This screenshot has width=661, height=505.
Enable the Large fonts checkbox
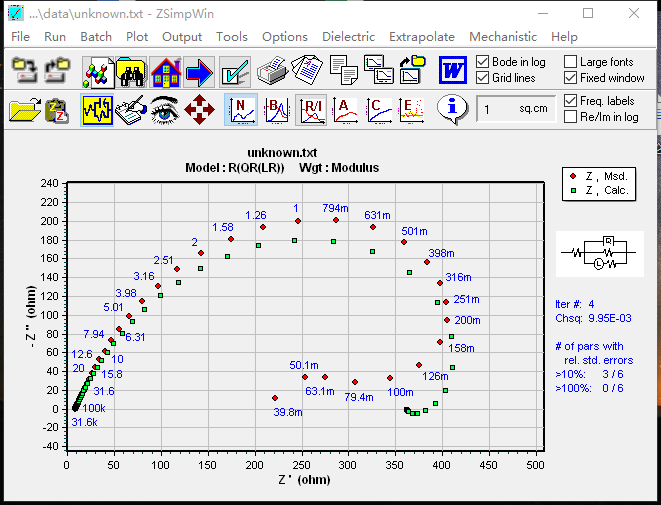pos(570,62)
